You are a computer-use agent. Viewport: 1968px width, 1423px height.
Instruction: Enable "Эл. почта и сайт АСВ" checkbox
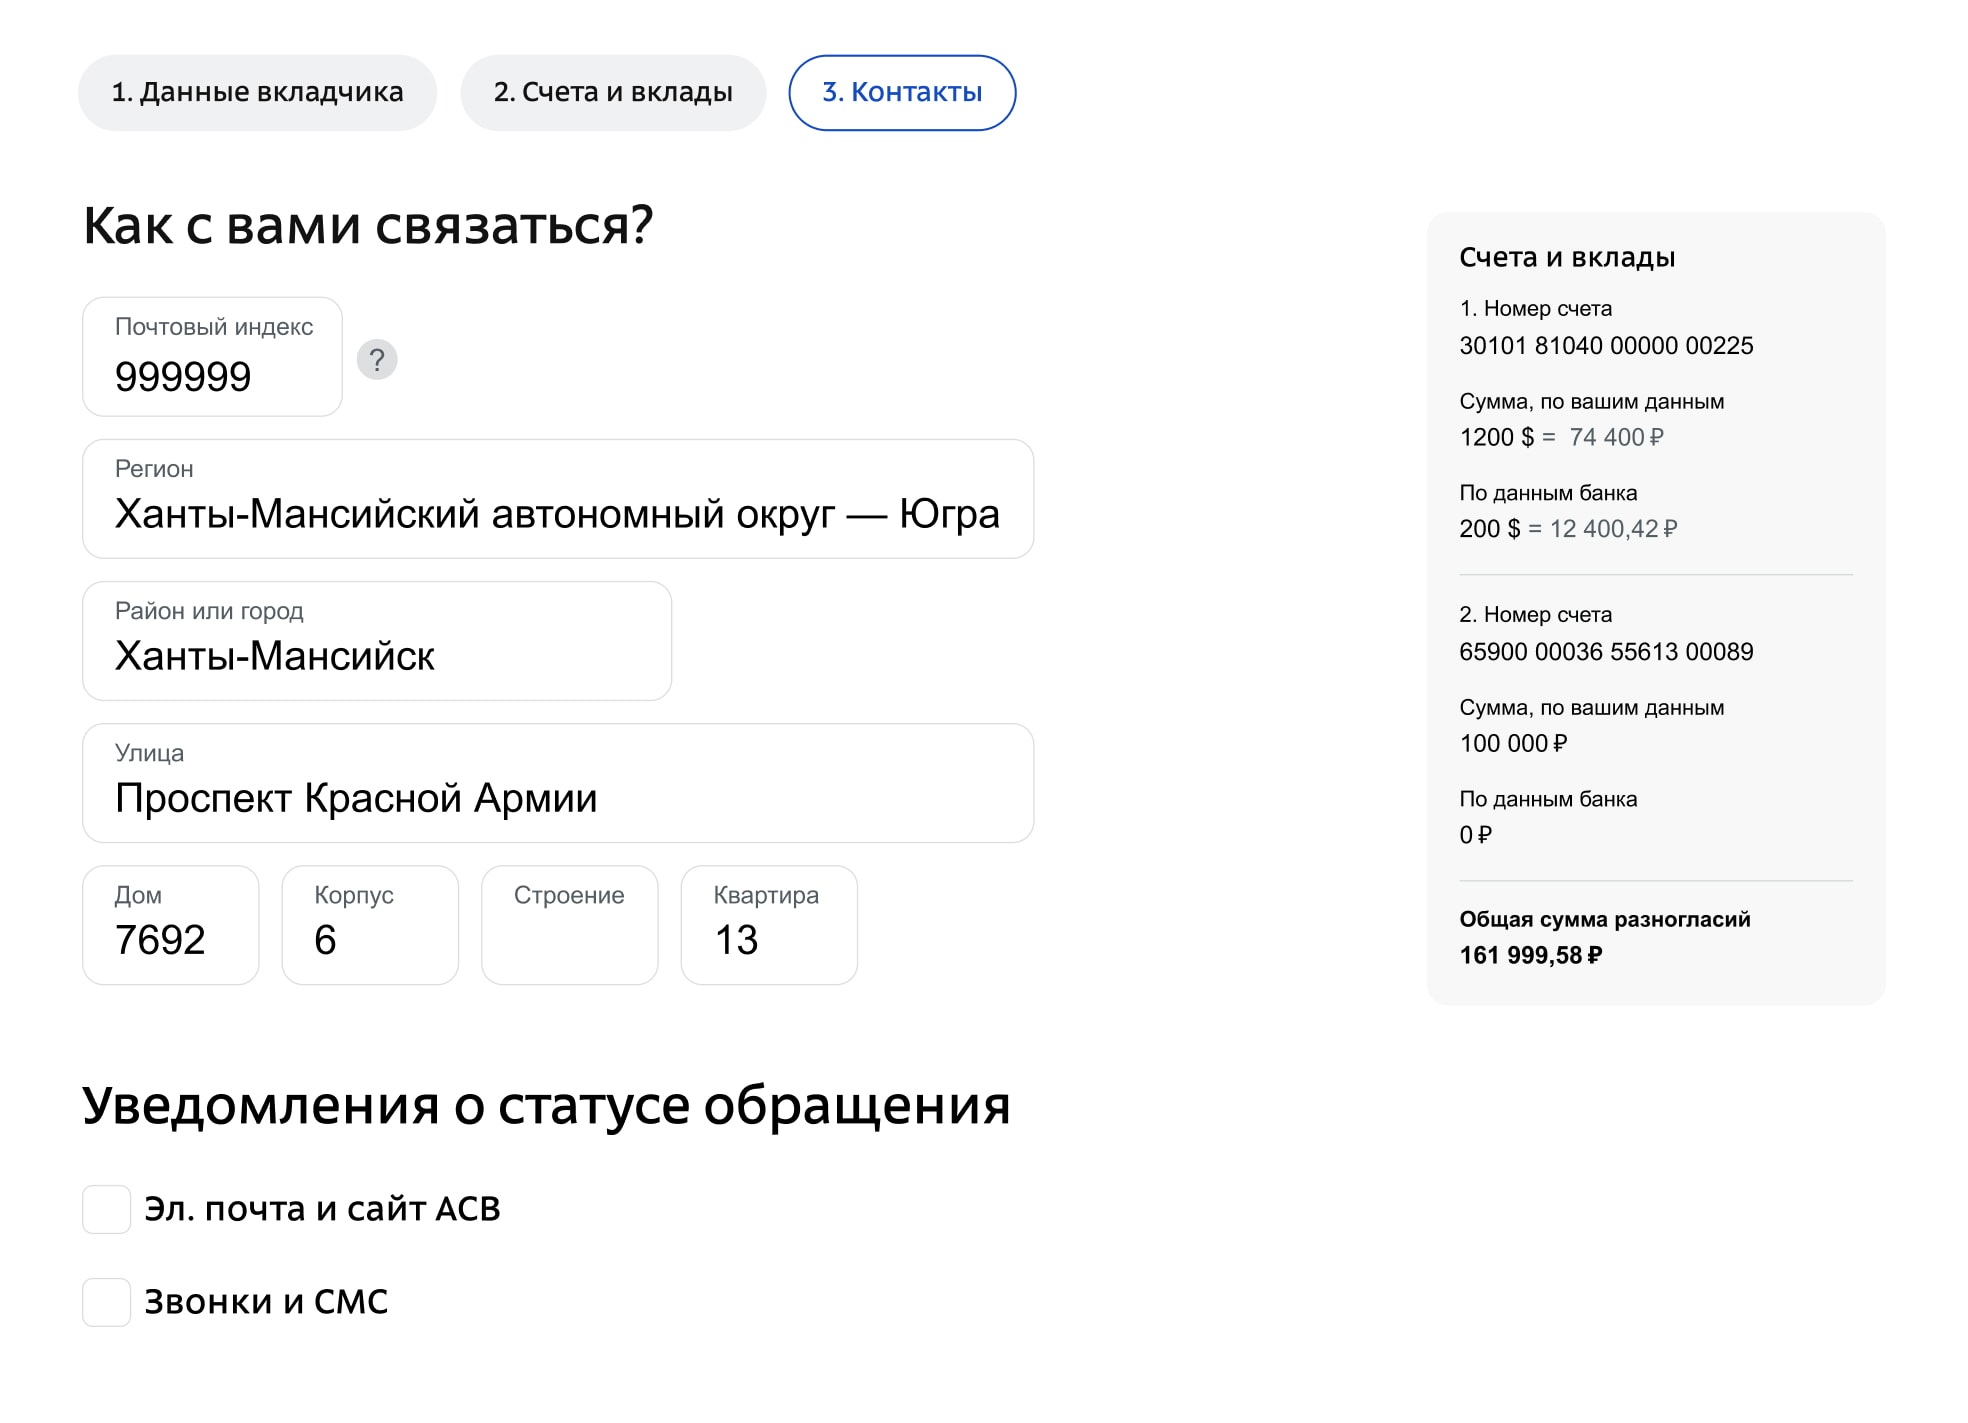[x=107, y=1209]
